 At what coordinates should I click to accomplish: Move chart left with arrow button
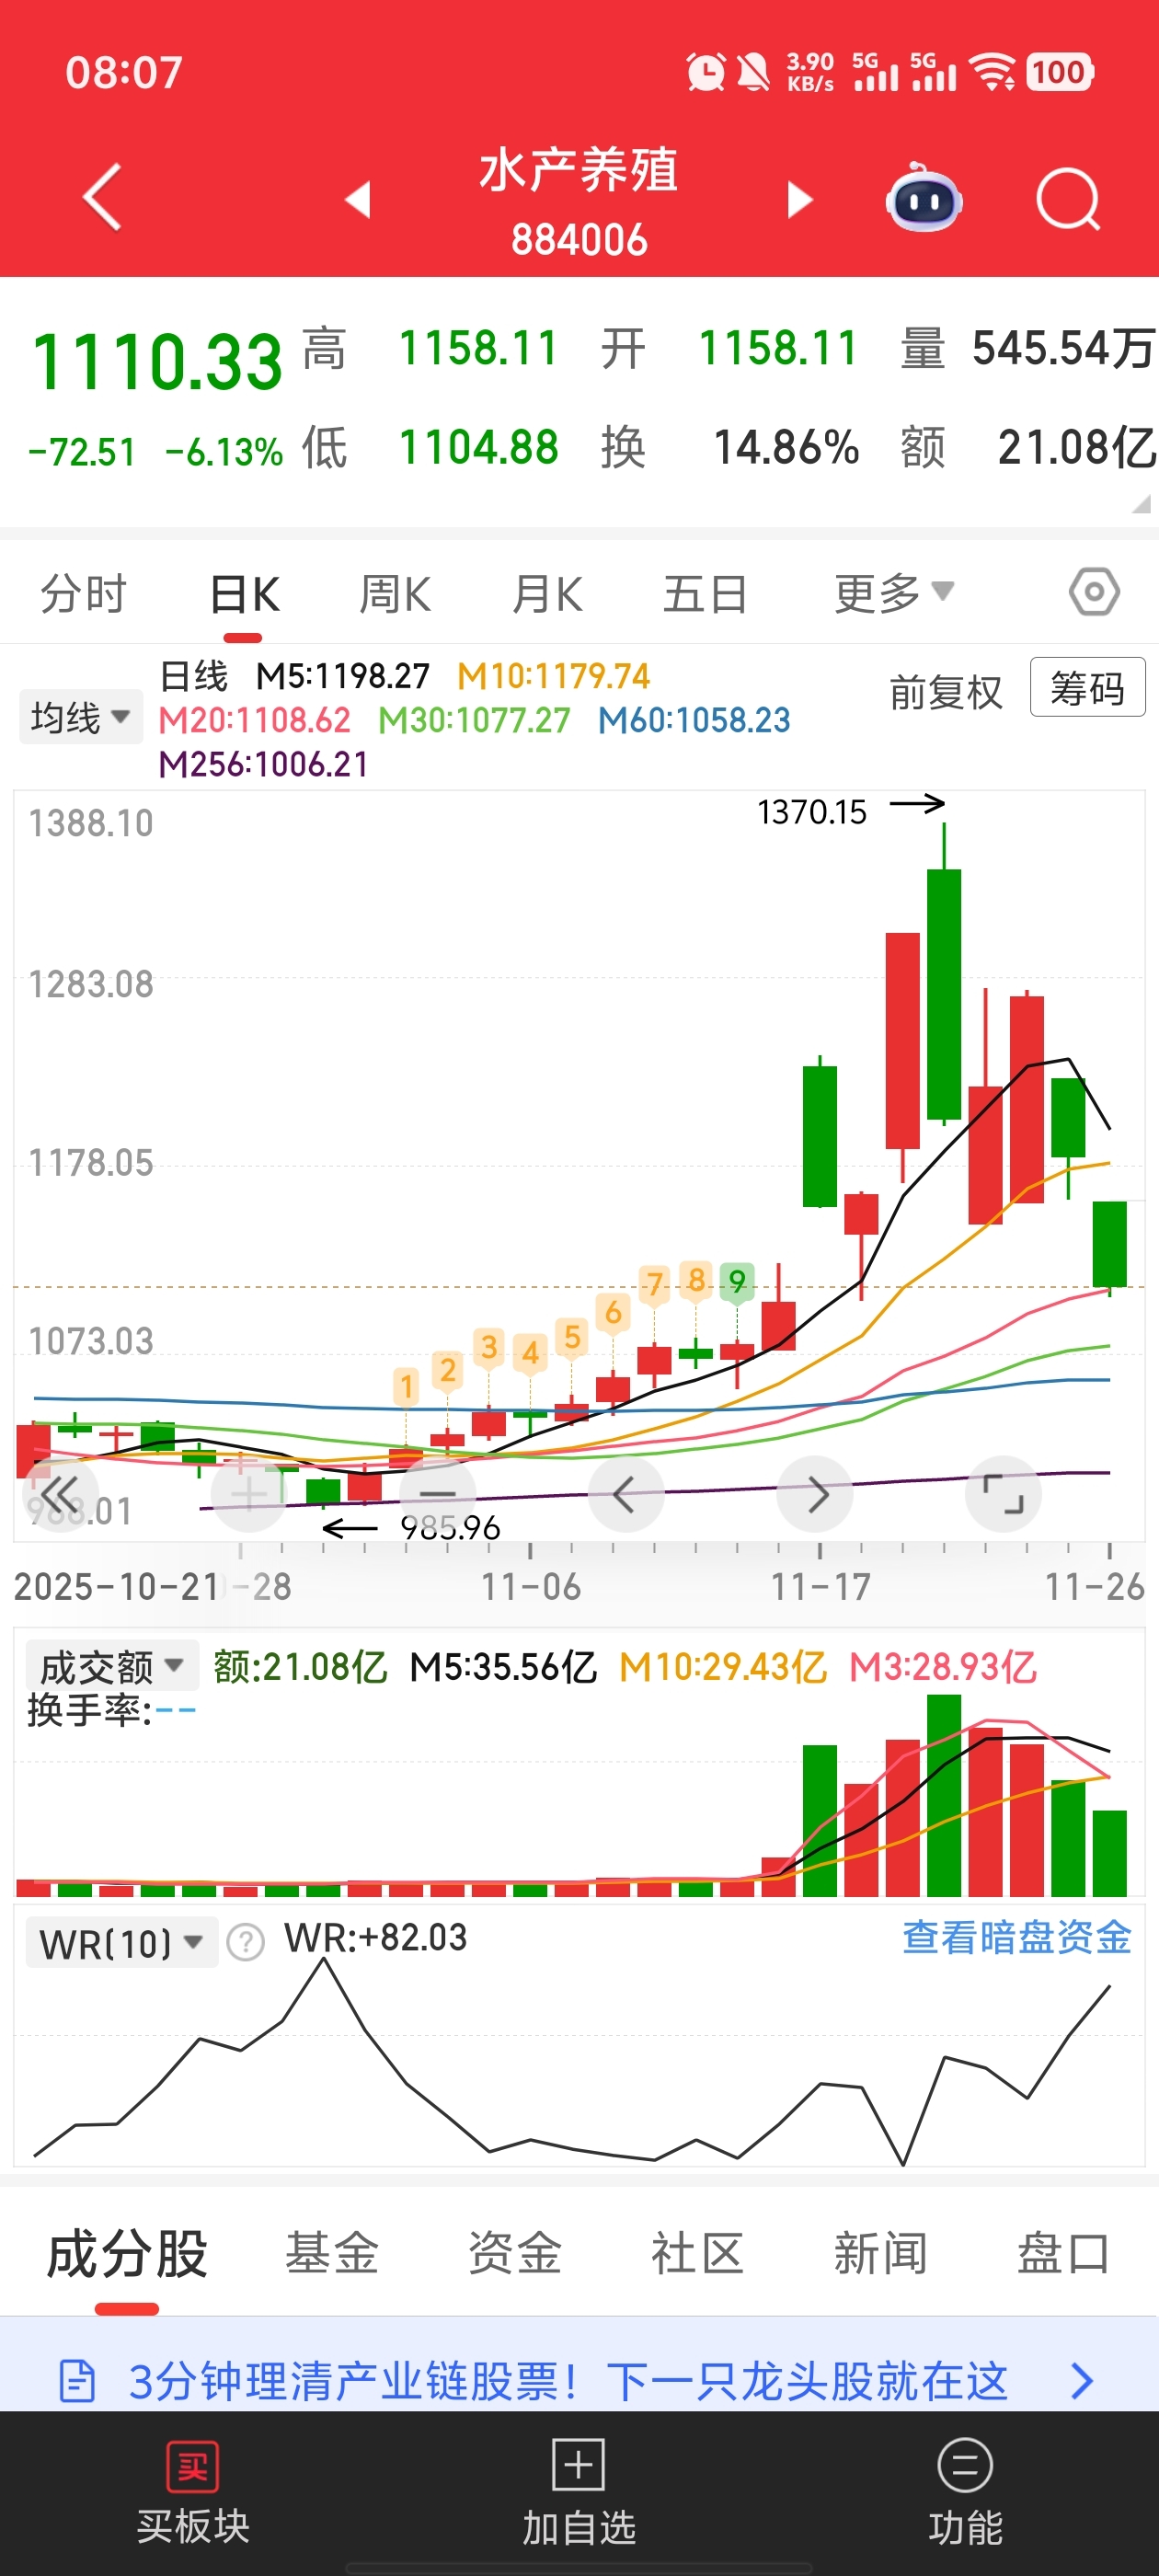coord(626,1495)
